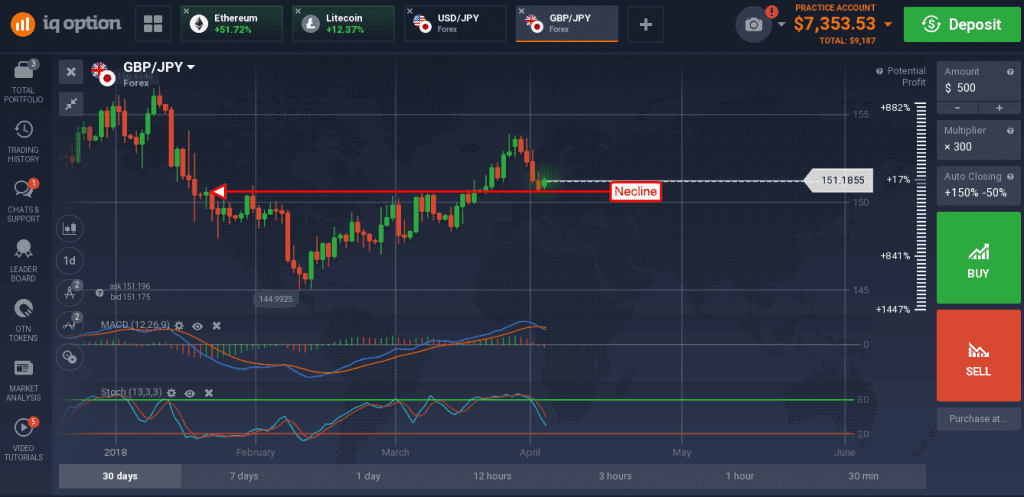Switch to the Ethereum tab
This screenshot has width=1024, height=497.
(232, 24)
